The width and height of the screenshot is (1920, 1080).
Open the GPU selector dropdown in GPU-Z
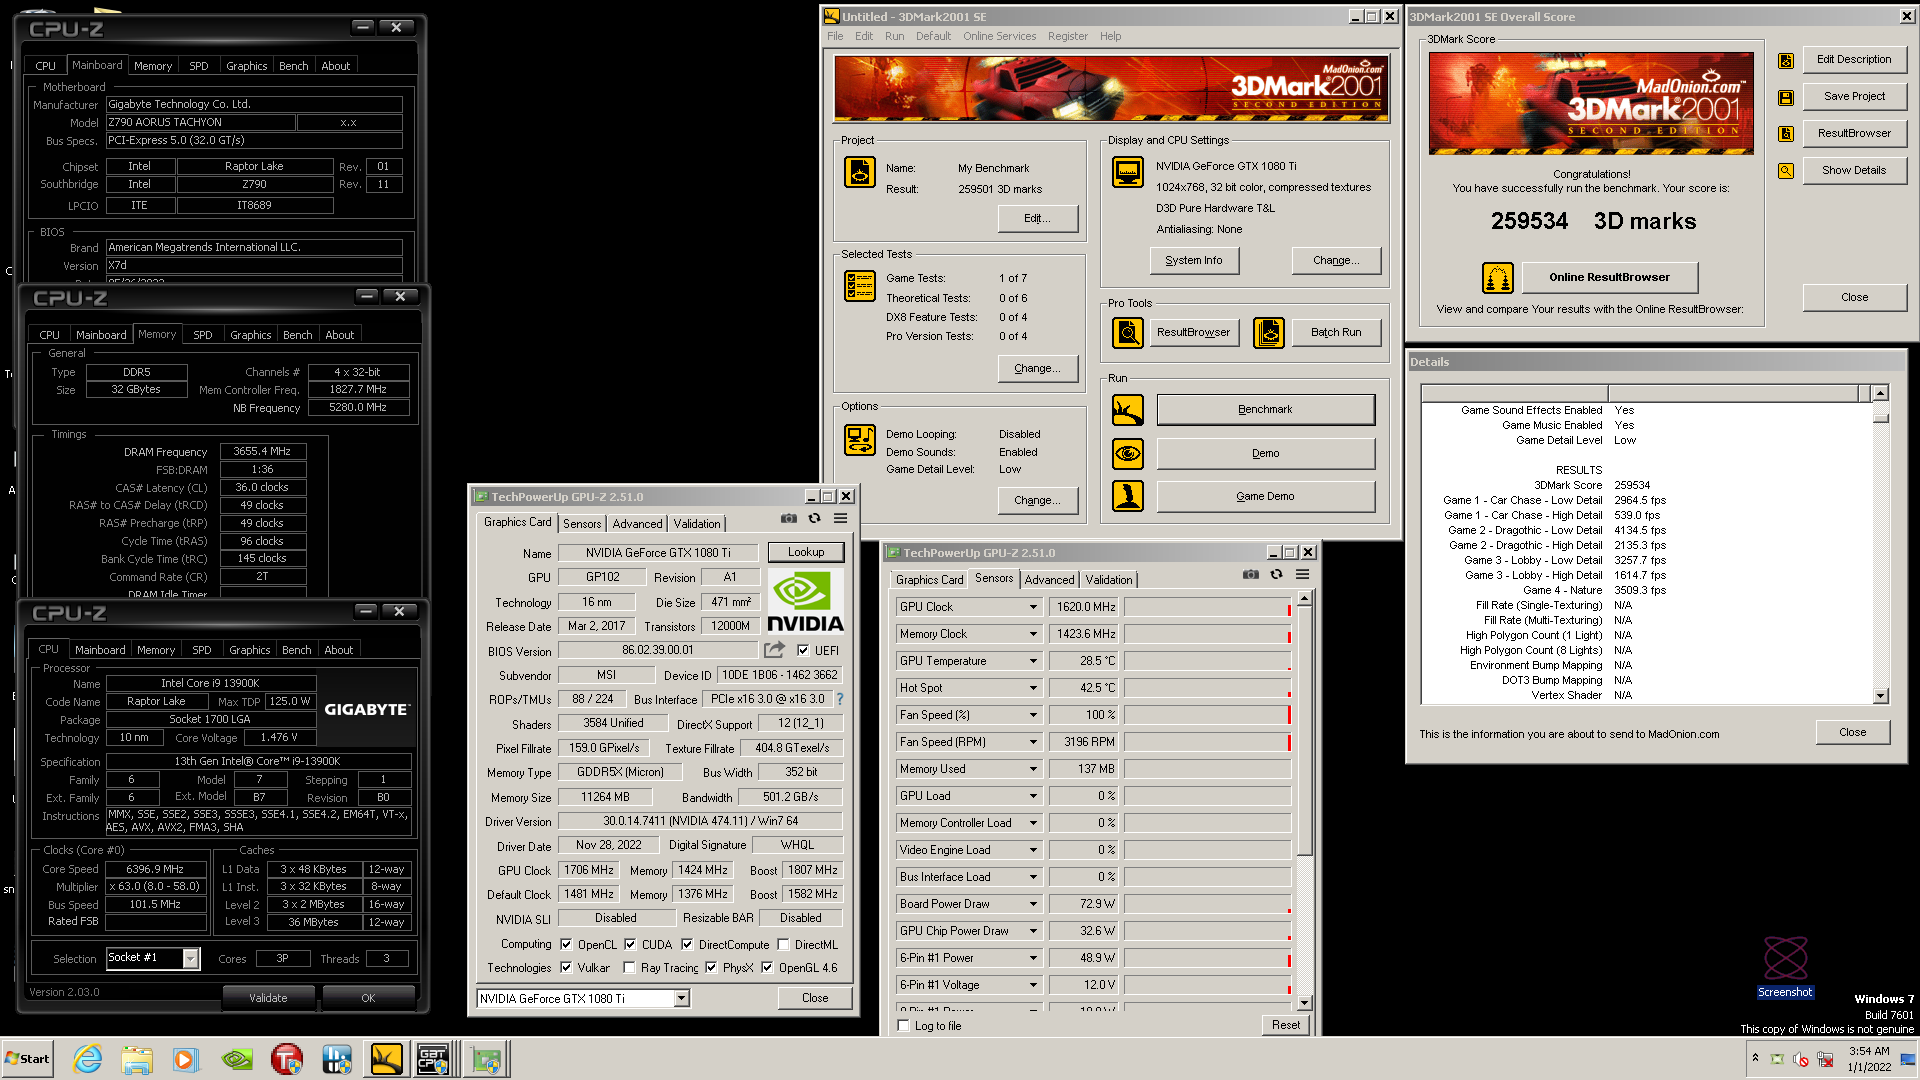tap(681, 998)
